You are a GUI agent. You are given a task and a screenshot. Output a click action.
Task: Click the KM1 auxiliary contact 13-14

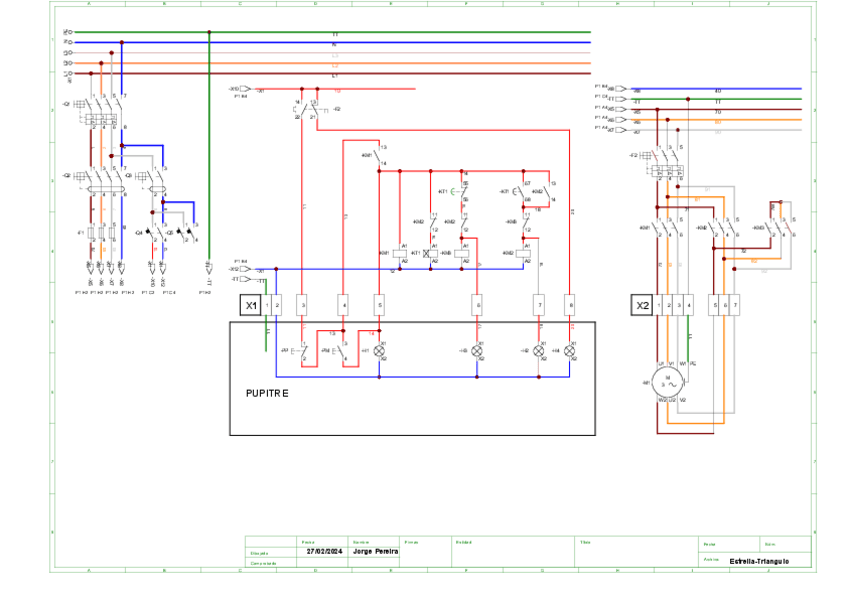tap(377, 155)
